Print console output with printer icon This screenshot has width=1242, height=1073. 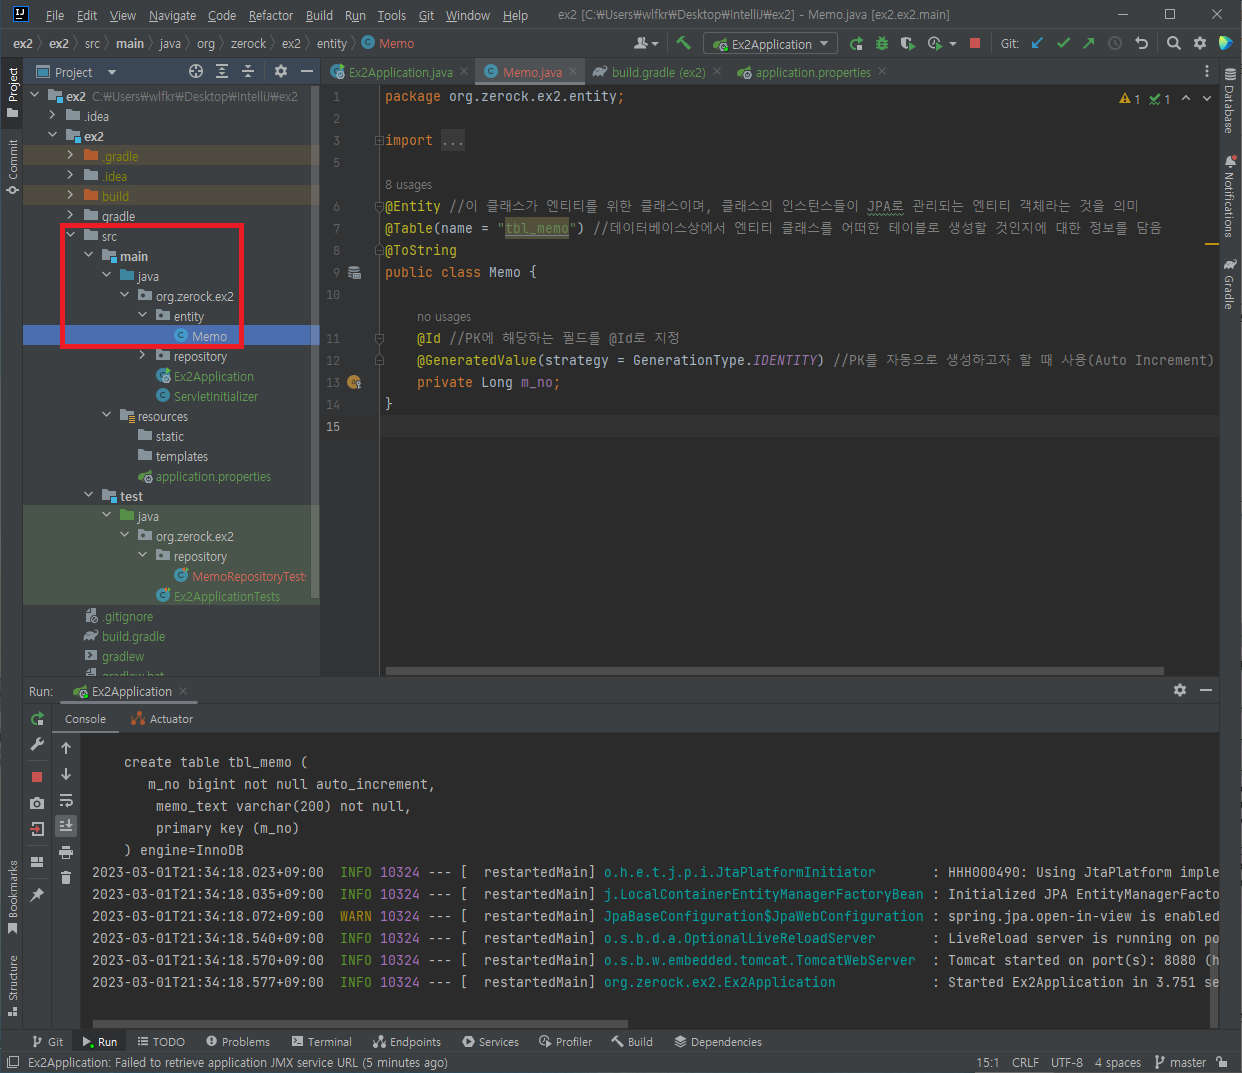click(66, 851)
